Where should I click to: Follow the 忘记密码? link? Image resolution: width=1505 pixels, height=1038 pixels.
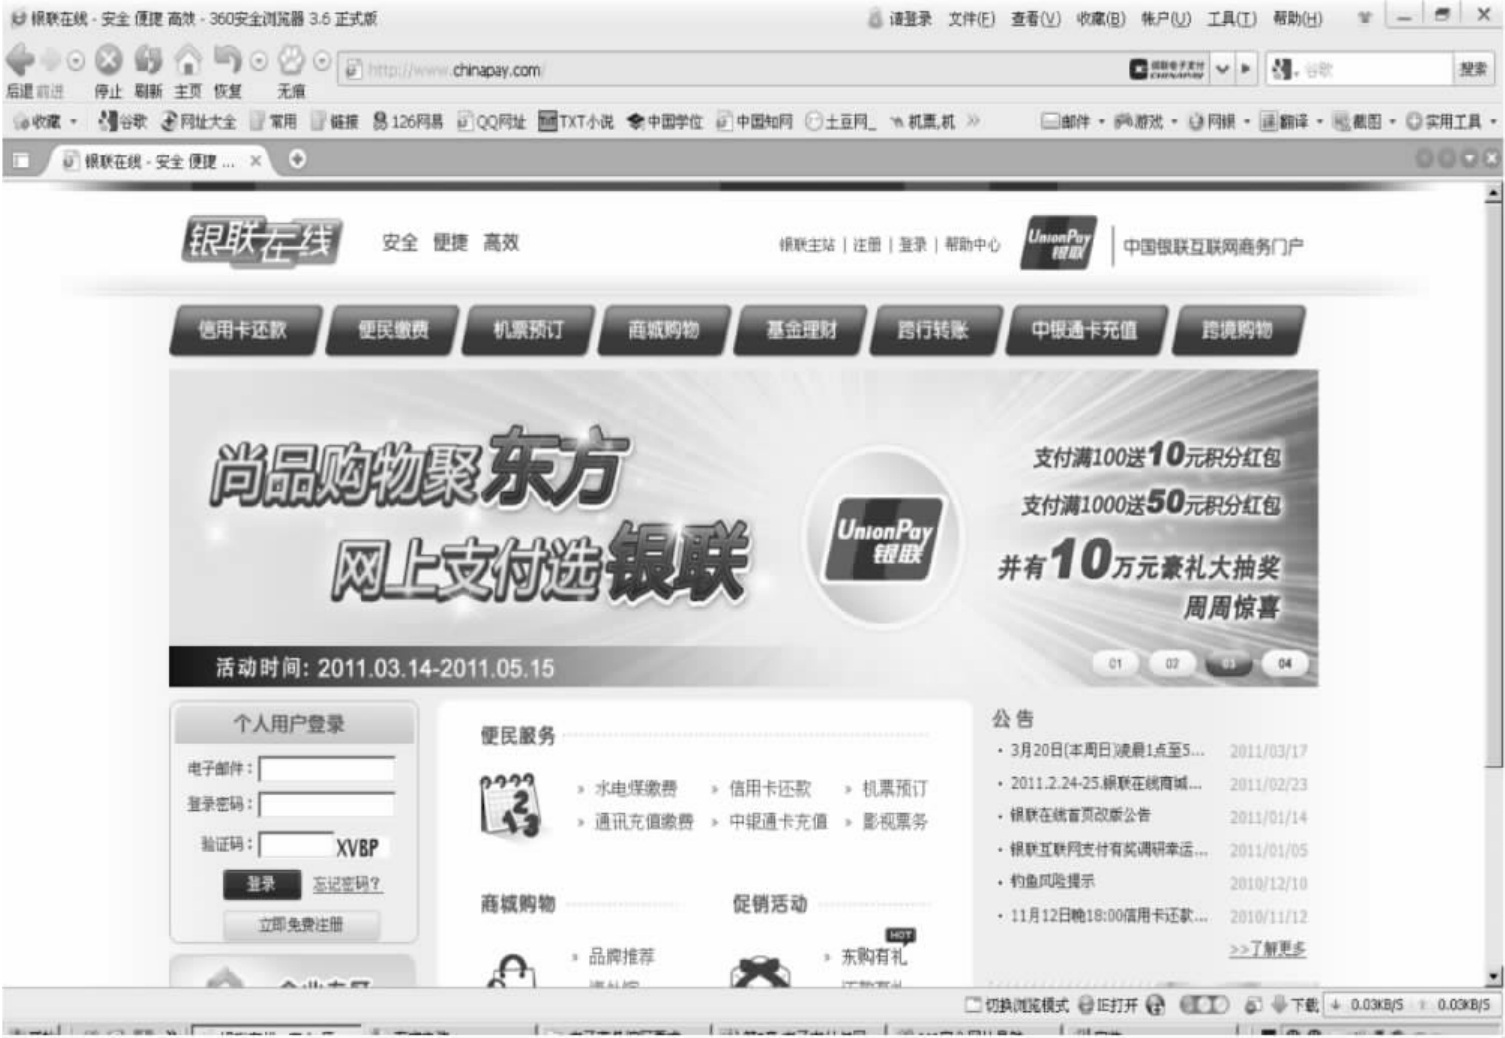(x=347, y=884)
